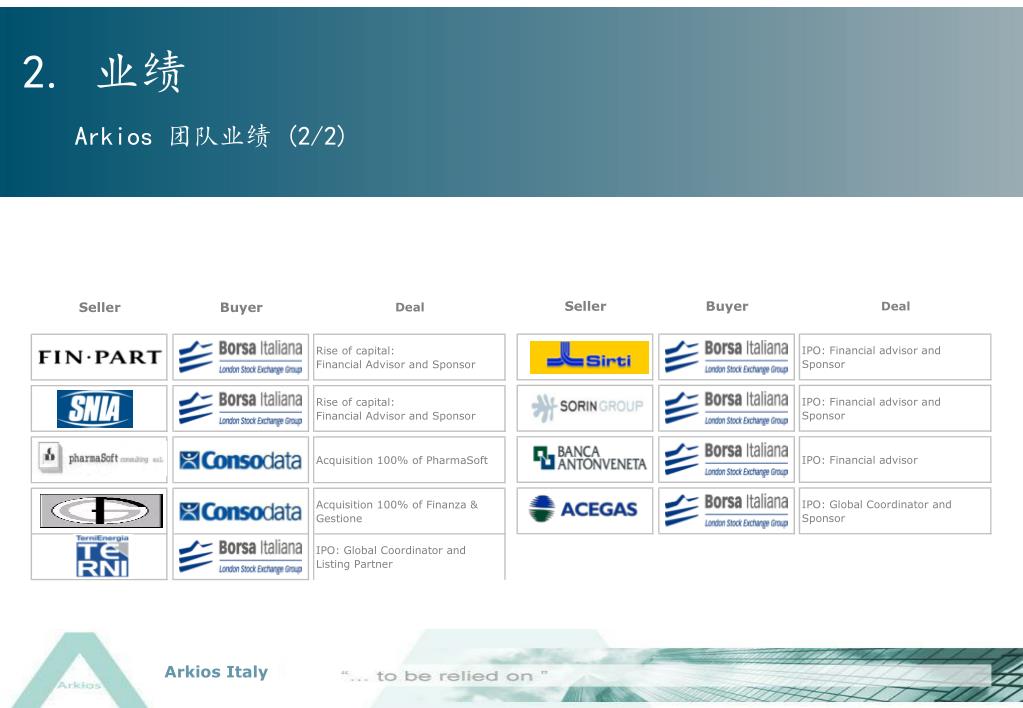The image size is (1023, 708).
Task: Select the SNIA seller logo
Action: click(x=95, y=408)
